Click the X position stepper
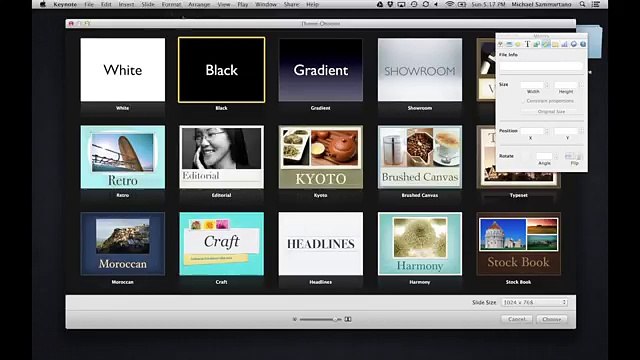 tap(547, 131)
